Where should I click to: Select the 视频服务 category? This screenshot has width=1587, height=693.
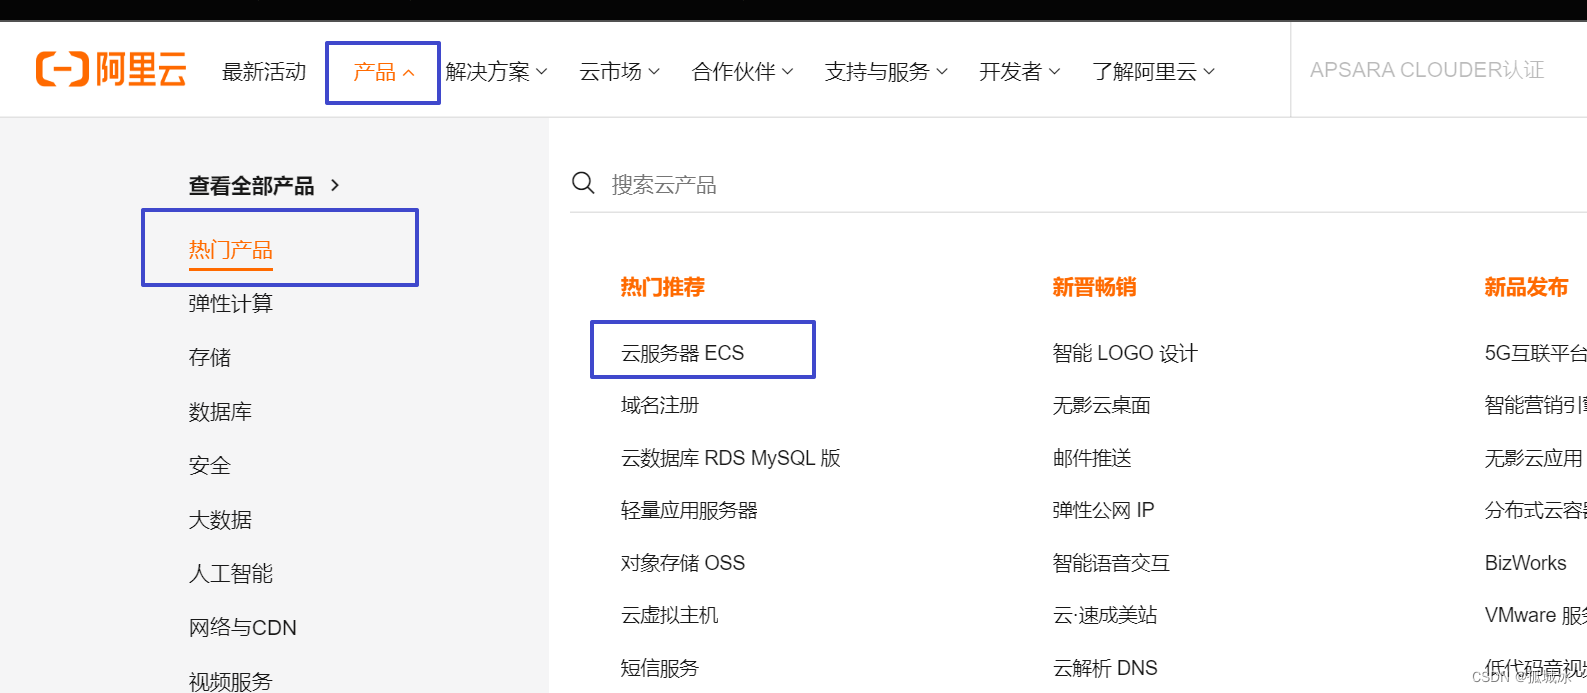pyautogui.click(x=231, y=681)
